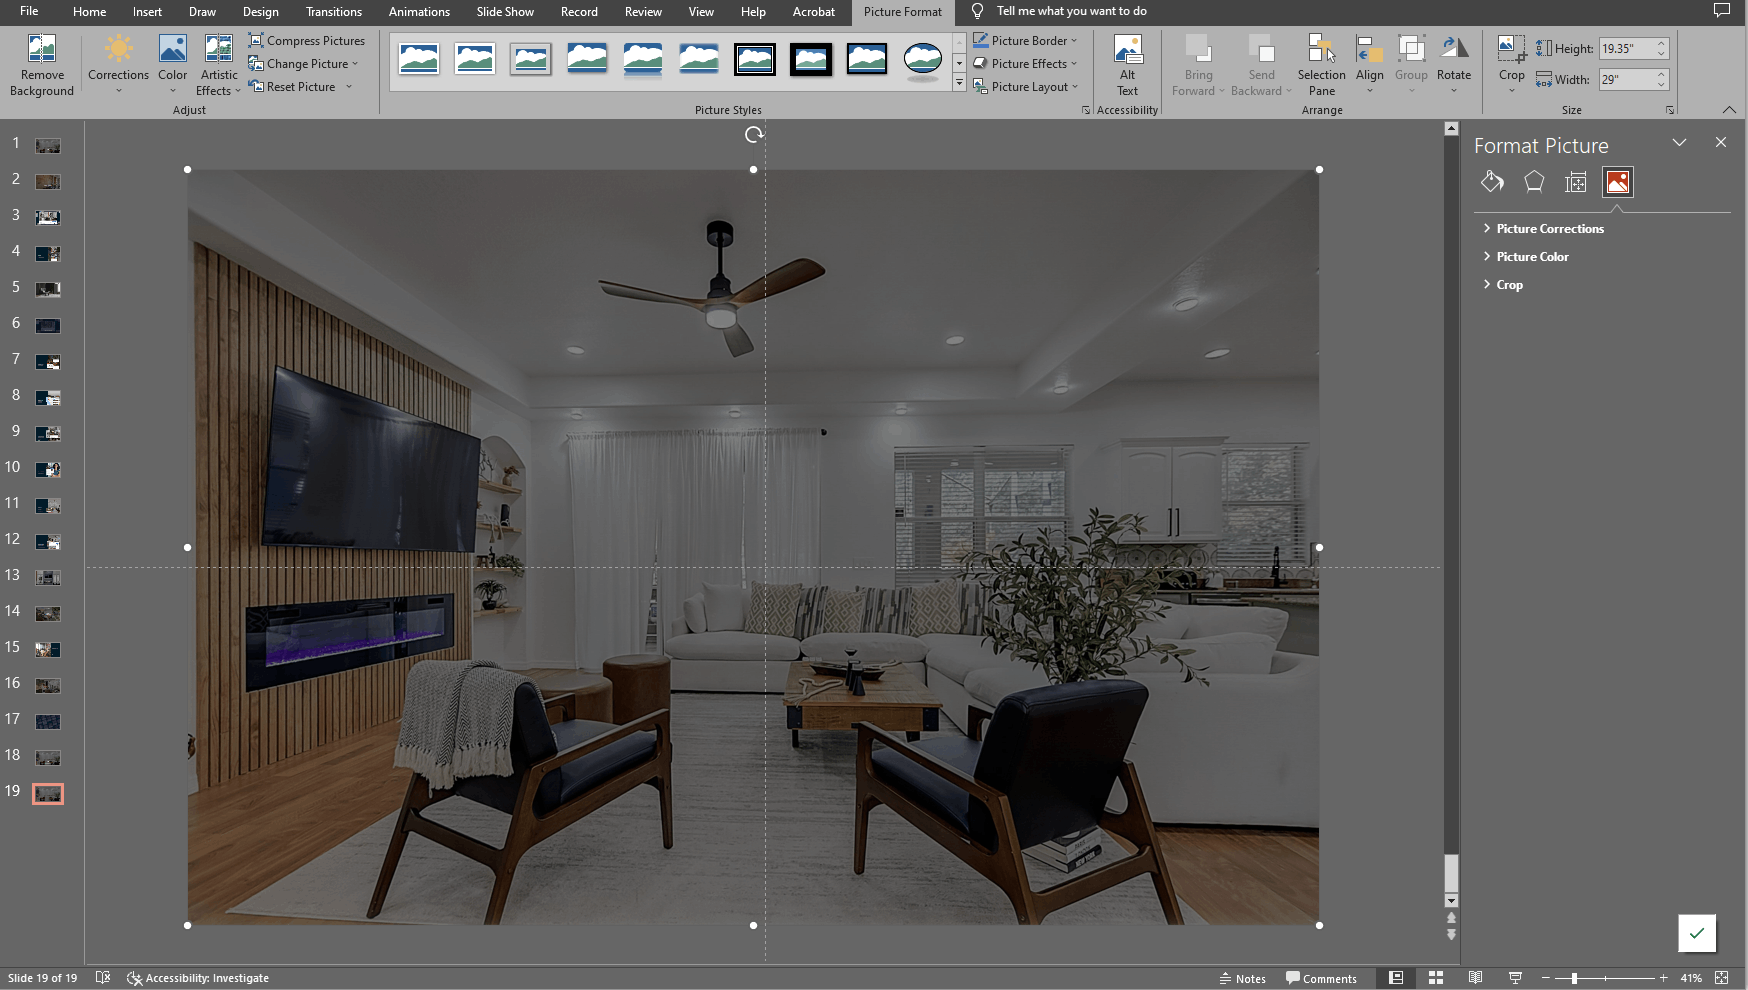Toggle Notes pane in status bar
The image size is (1748, 990).
point(1243,978)
